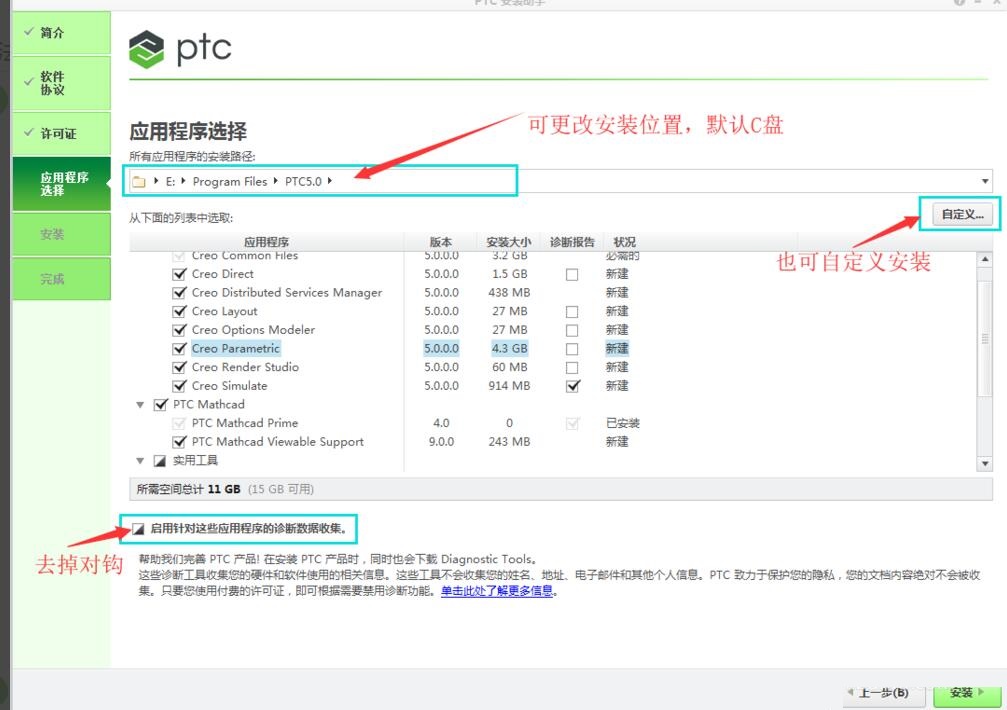Go to the 简介 step

[x=61, y=33]
